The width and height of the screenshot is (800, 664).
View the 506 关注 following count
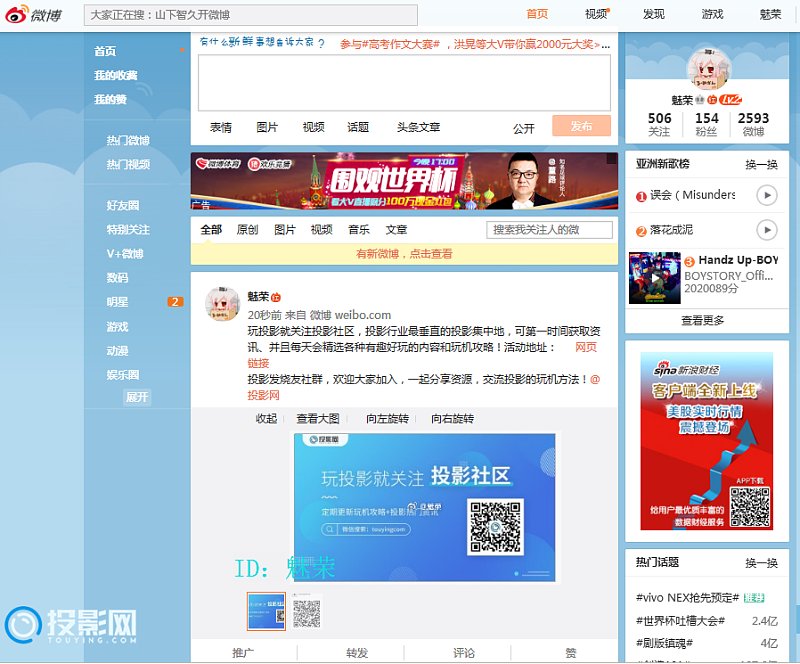point(659,125)
